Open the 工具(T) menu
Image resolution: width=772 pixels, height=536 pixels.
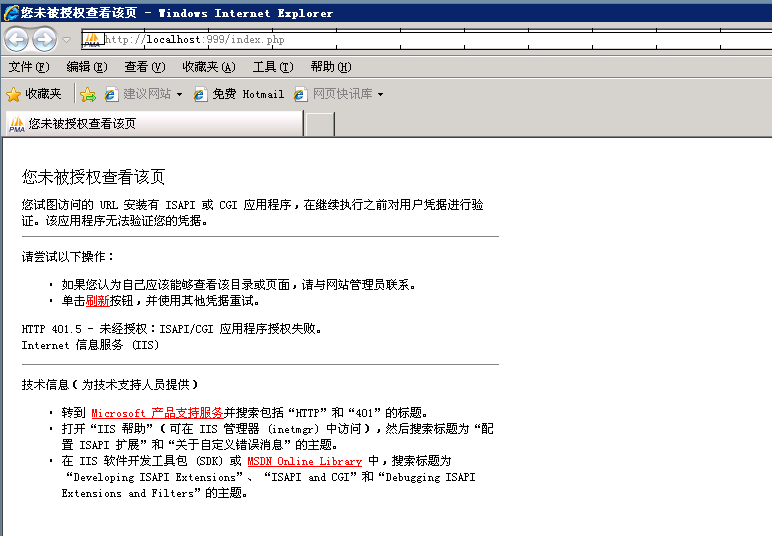pos(273,66)
